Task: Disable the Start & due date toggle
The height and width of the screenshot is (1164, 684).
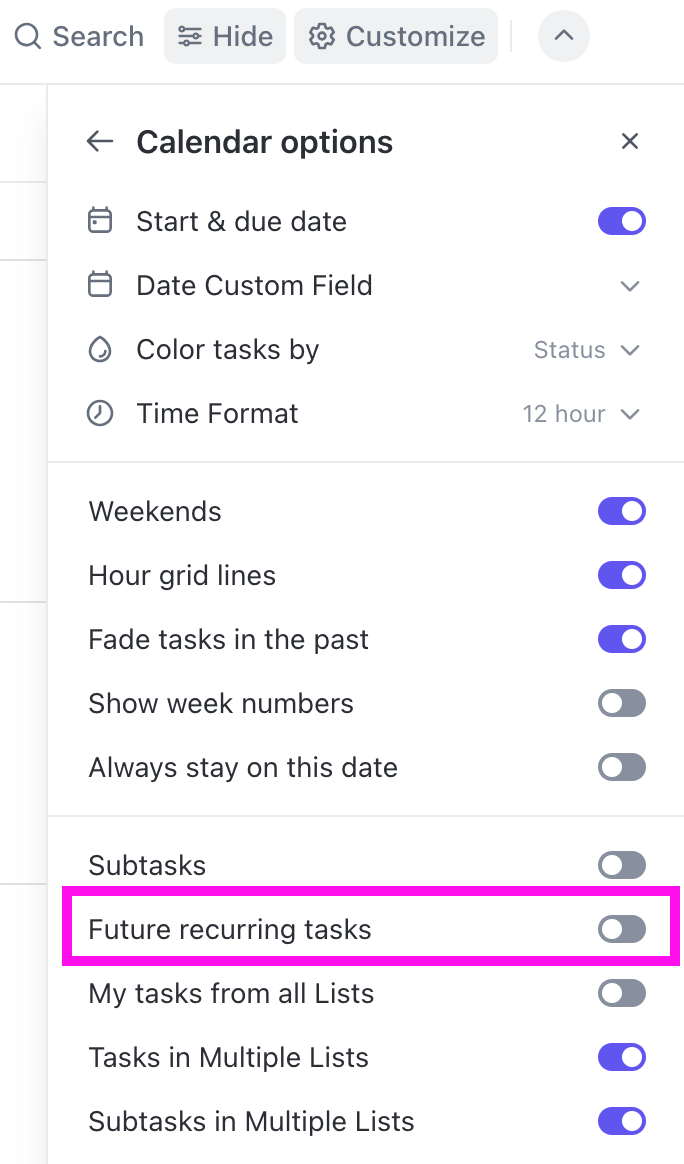Action: (x=622, y=221)
